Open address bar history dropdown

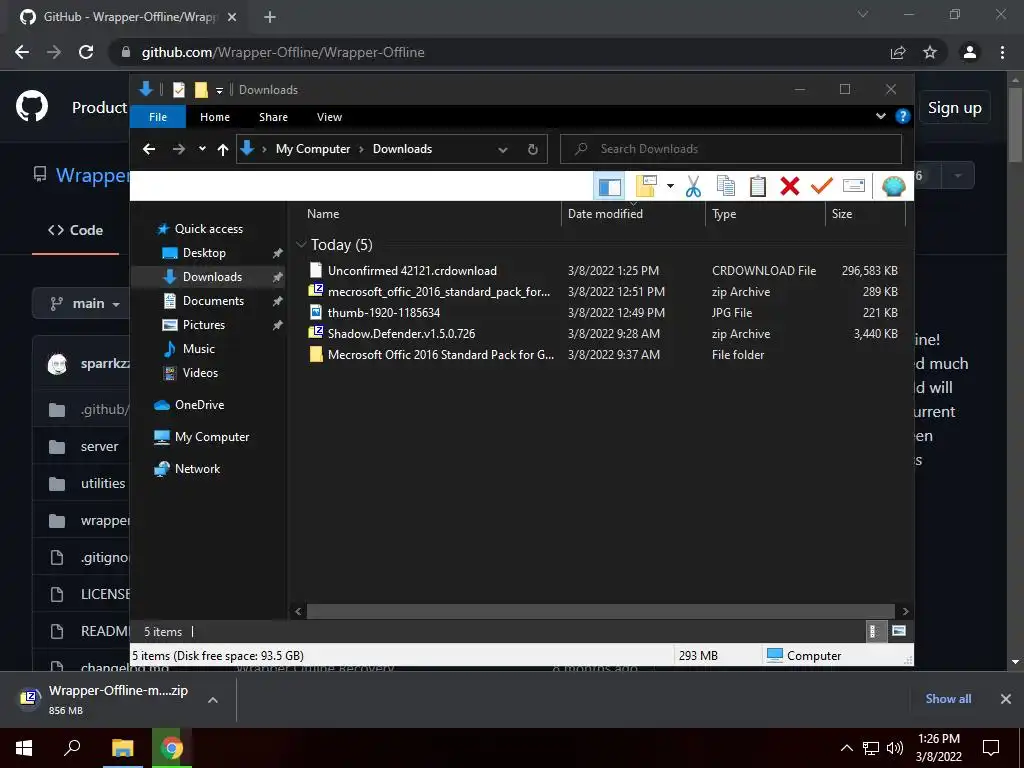click(503, 150)
